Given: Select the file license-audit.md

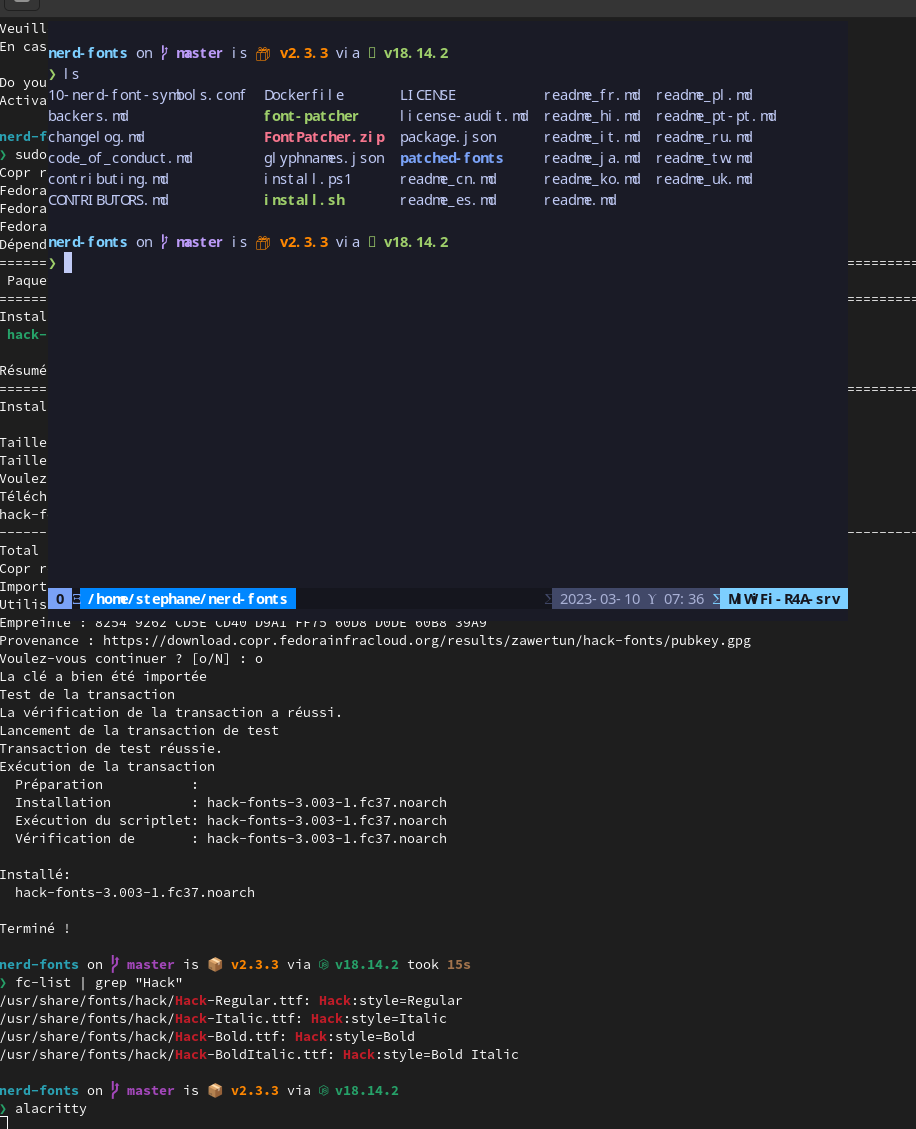Looking at the screenshot, I should (464, 116).
